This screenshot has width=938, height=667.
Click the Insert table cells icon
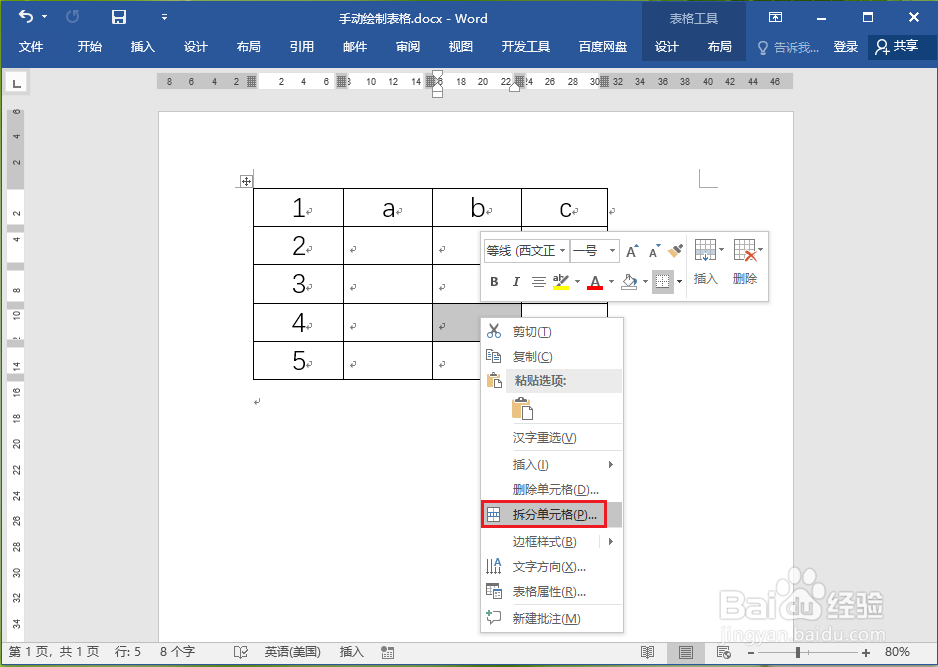click(x=706, y=248)
